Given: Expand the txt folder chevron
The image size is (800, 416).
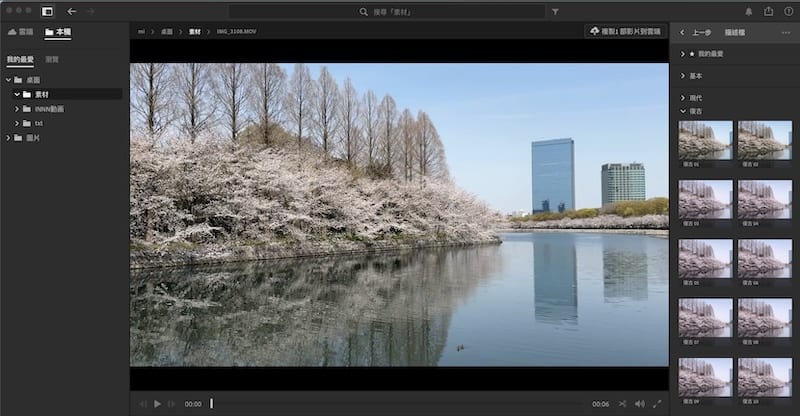Looking at the screenshot, I should pyautogui.click(x=17, y=123).
